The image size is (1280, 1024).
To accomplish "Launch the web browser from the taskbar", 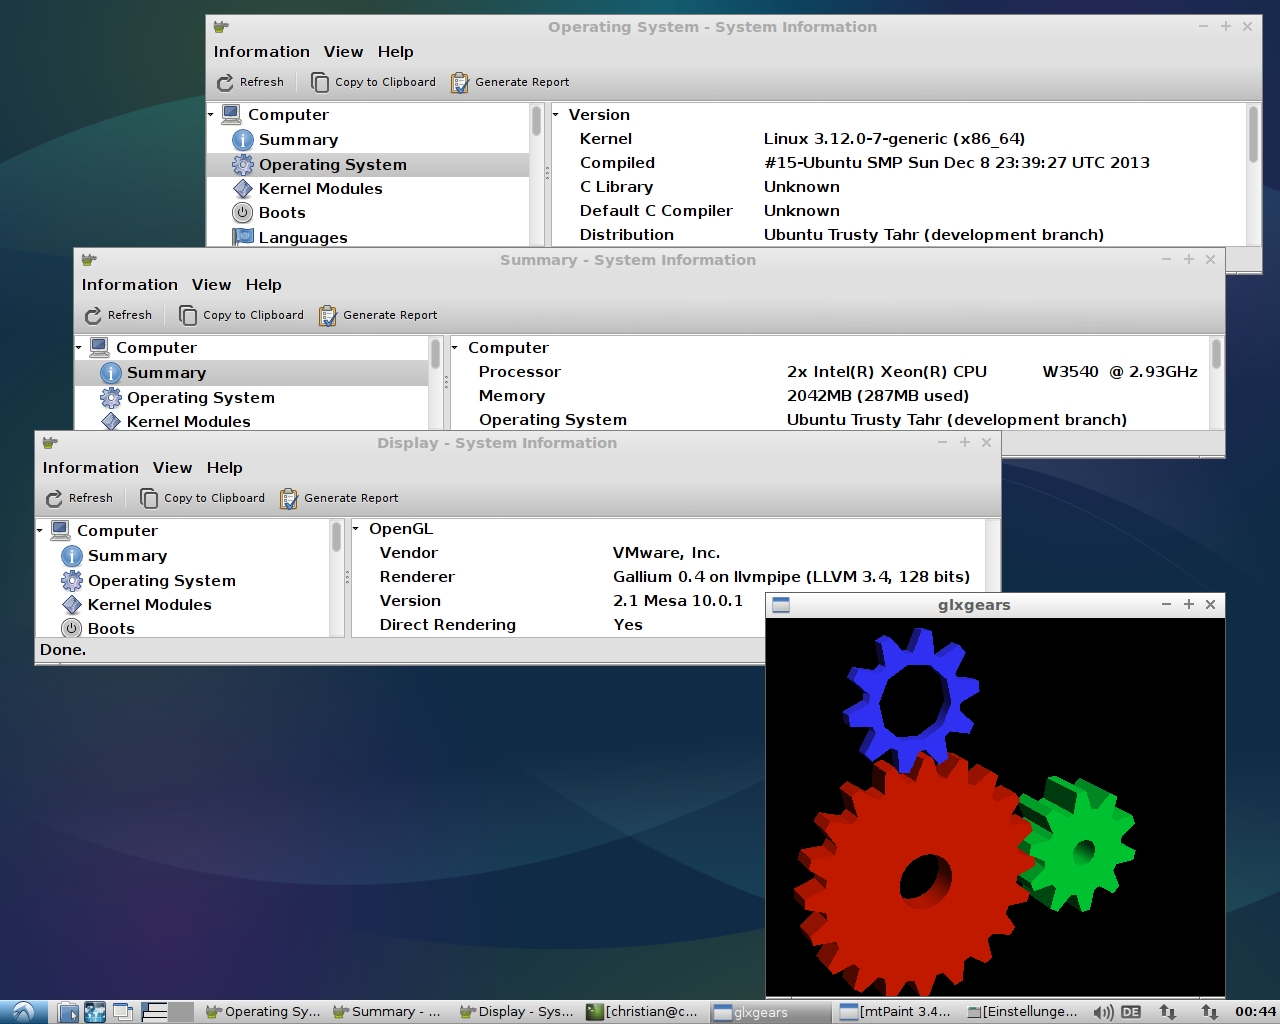I will tap(95, 1012).
